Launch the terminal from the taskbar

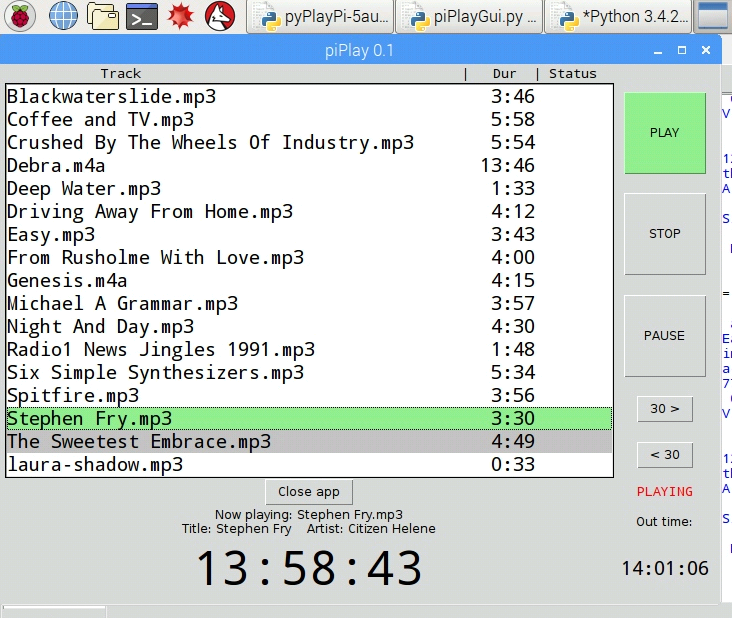144,15
